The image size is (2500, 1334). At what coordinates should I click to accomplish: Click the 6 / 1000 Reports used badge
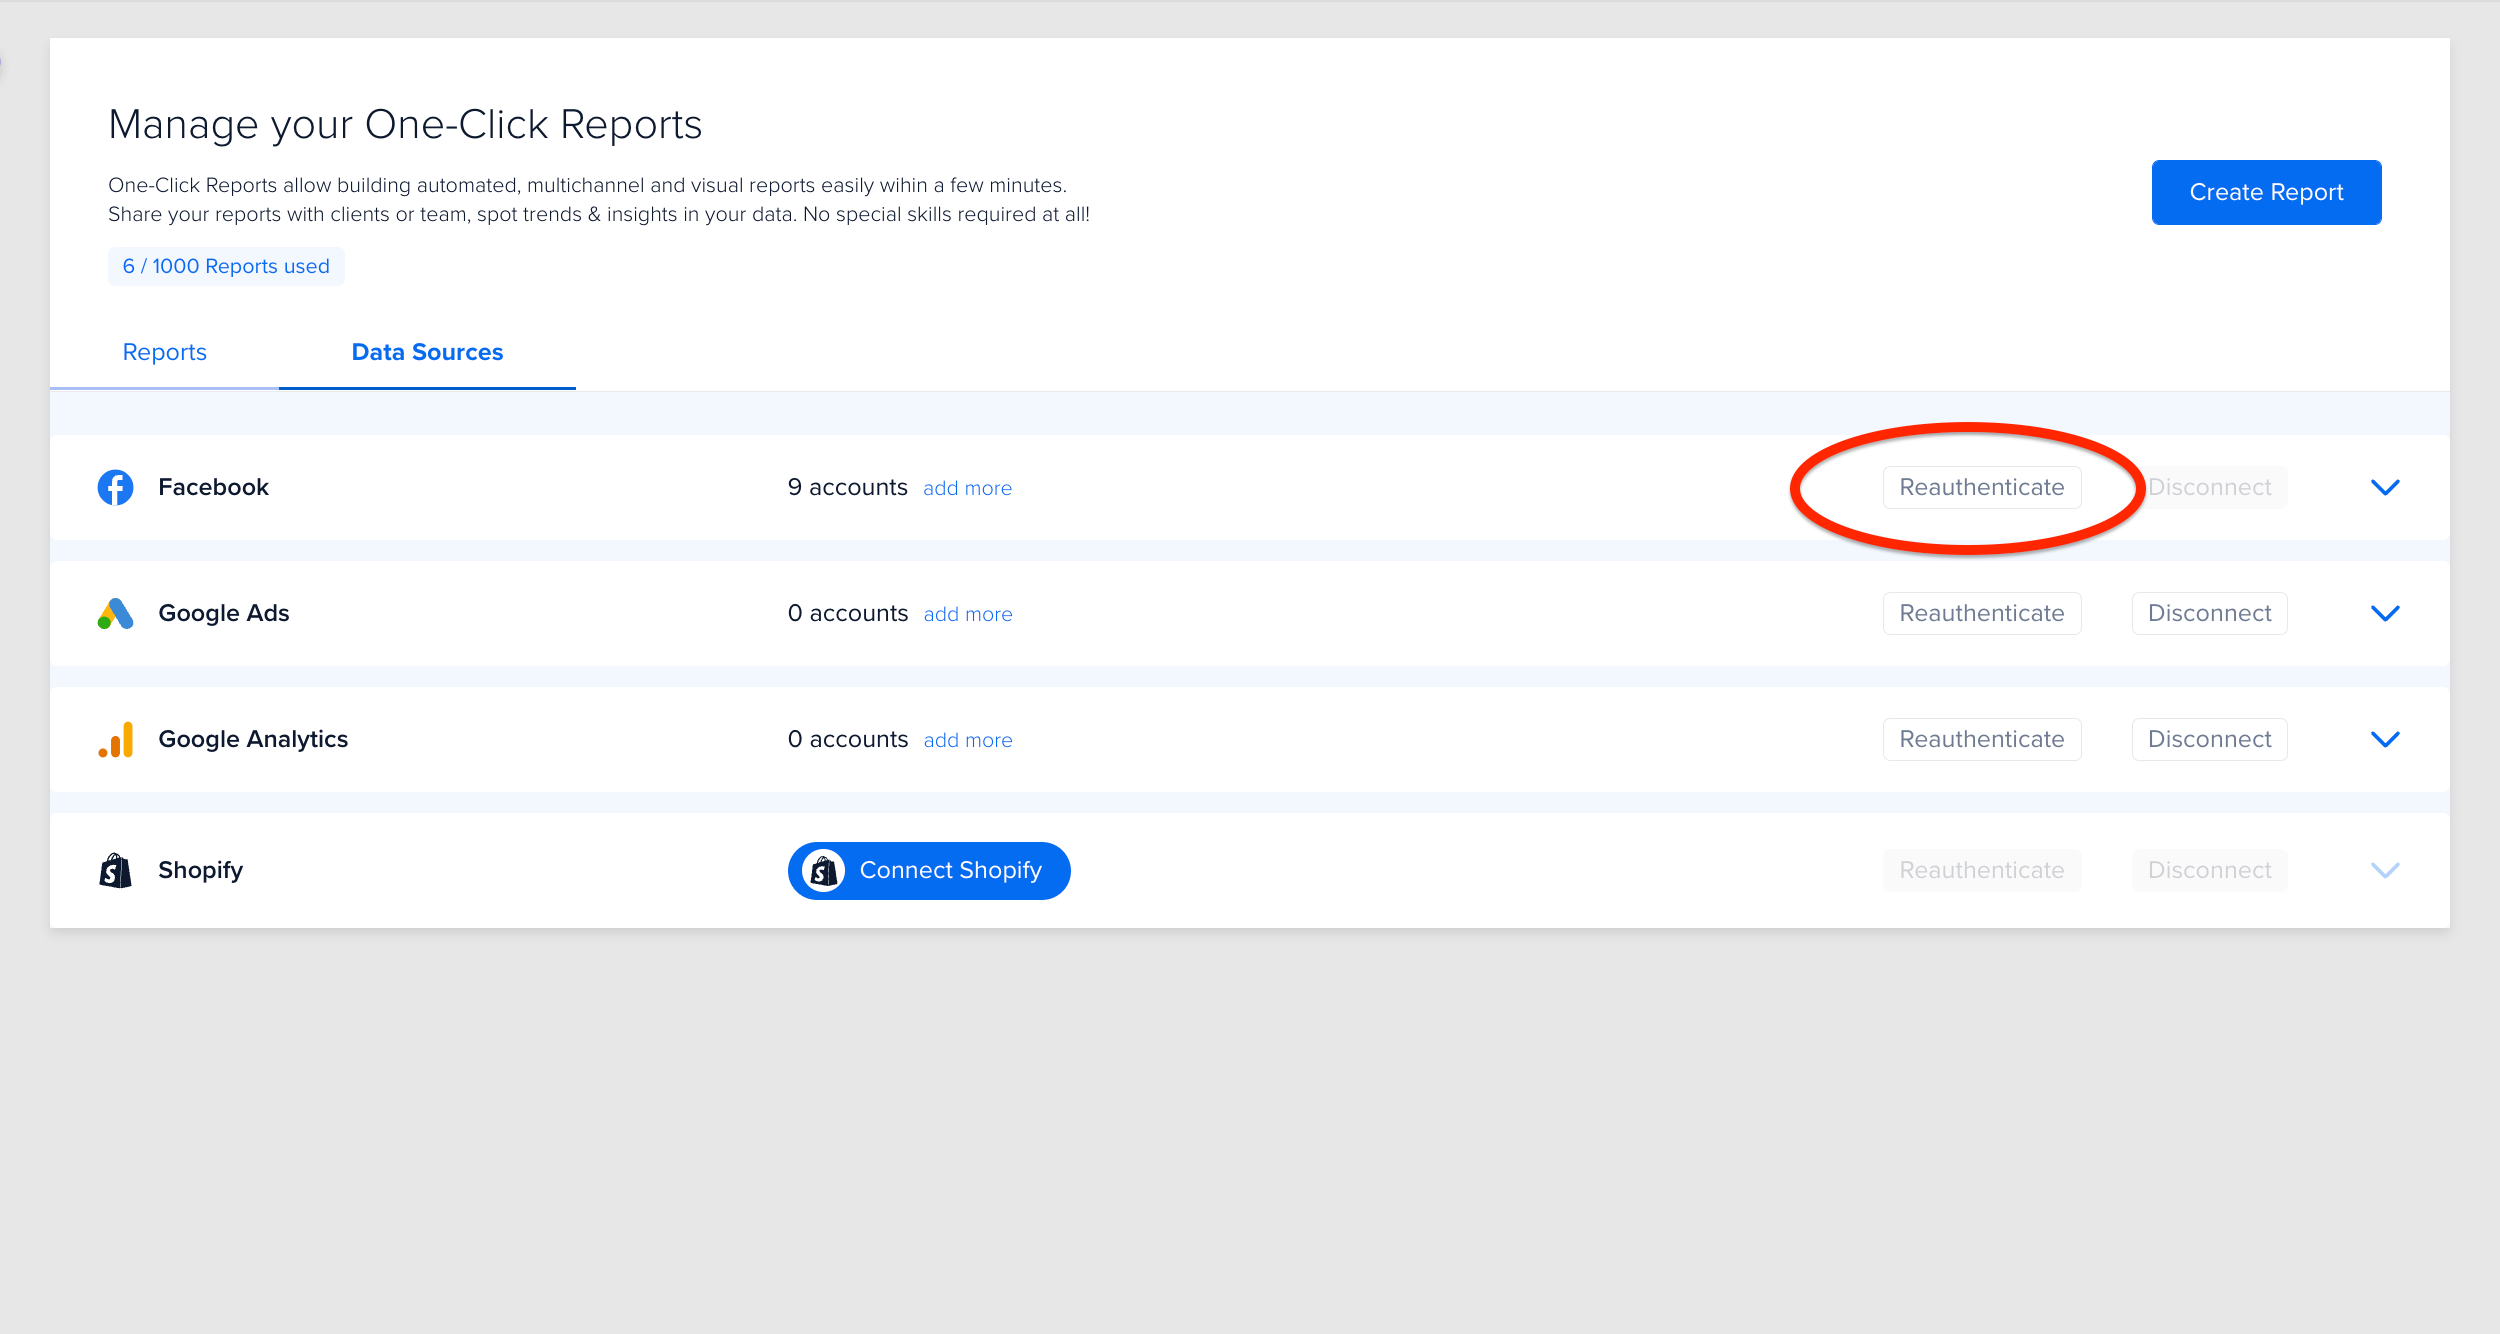pyautogui.click(x=226, y=266)
